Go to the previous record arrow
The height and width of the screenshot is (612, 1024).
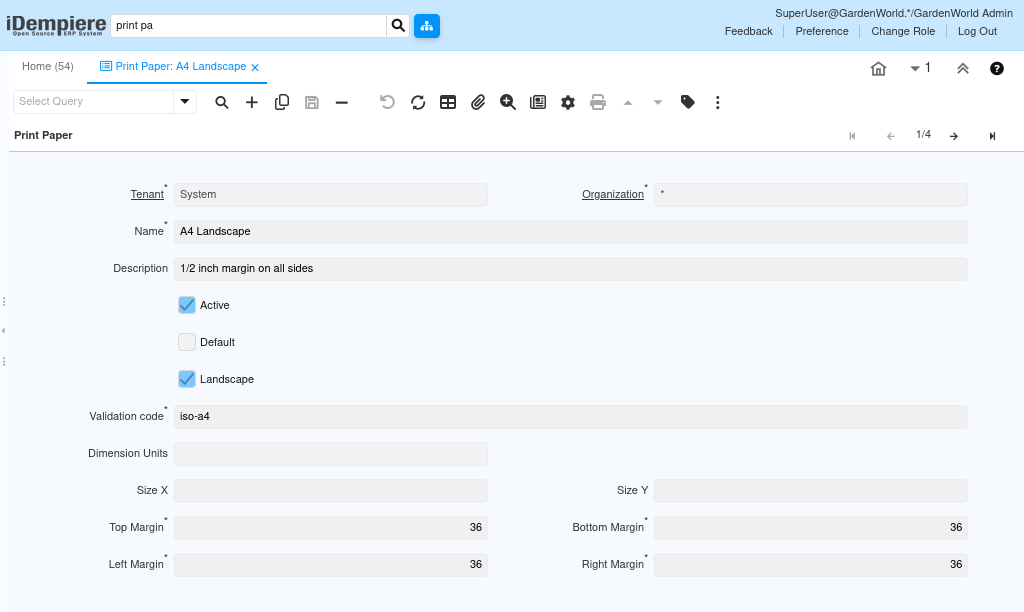coord(891,136)
